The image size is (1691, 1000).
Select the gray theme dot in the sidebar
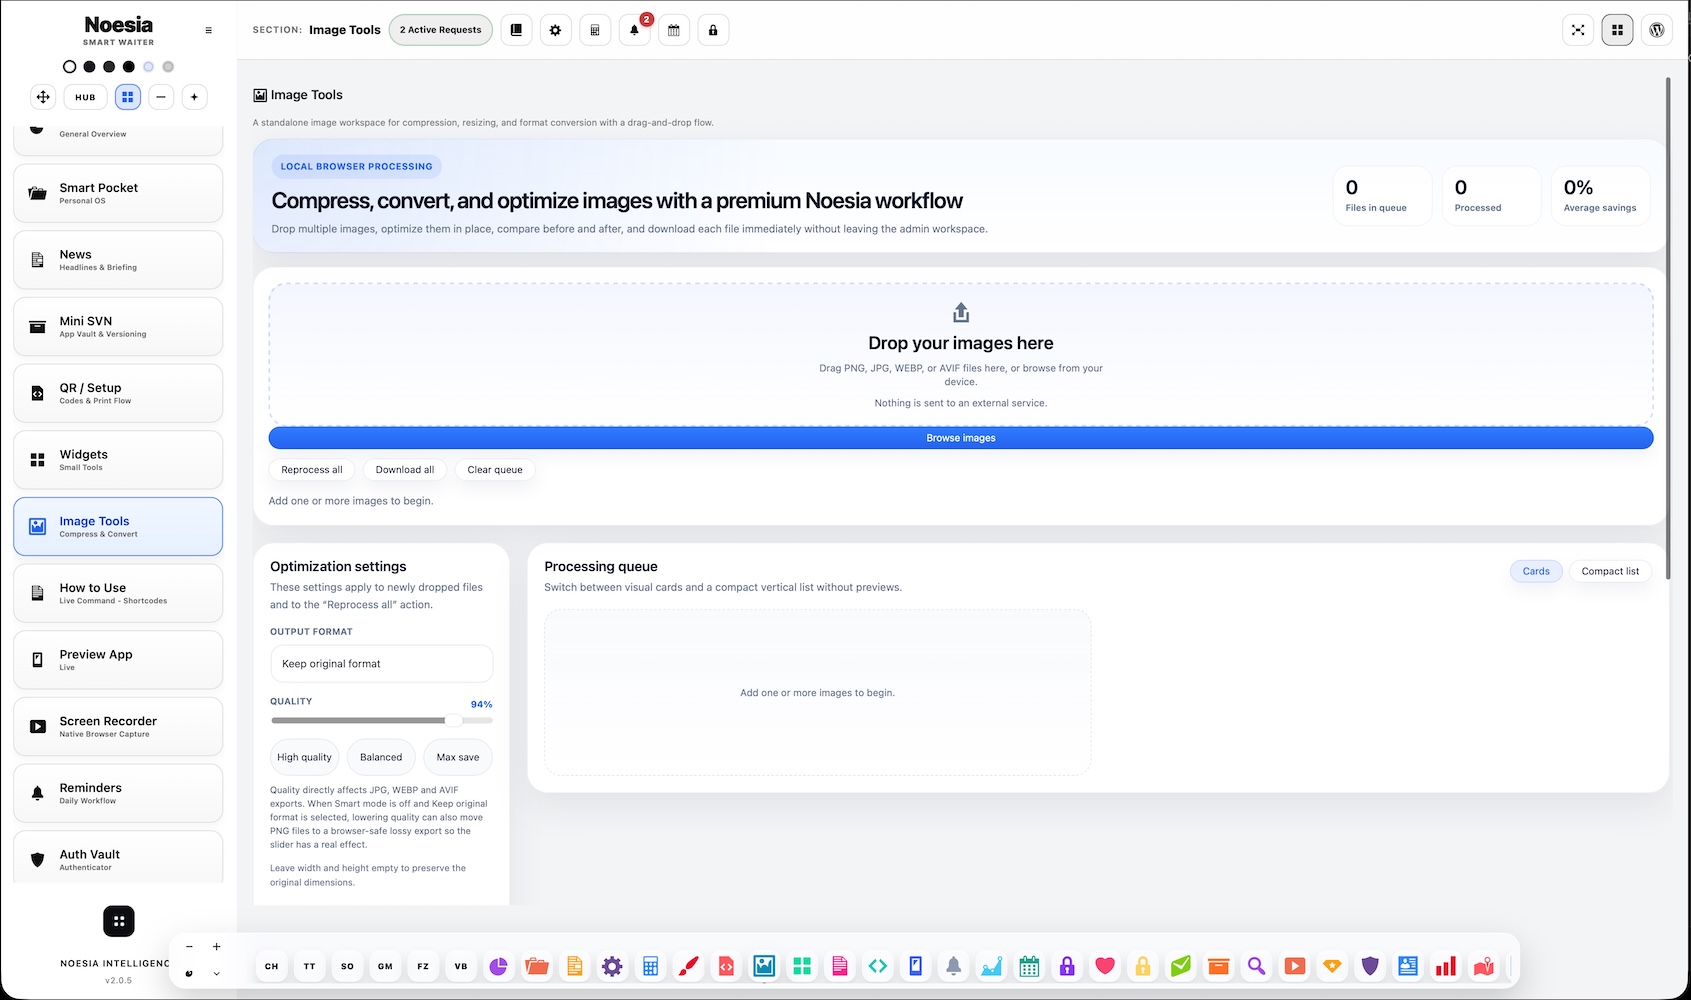tap(168, 67)
